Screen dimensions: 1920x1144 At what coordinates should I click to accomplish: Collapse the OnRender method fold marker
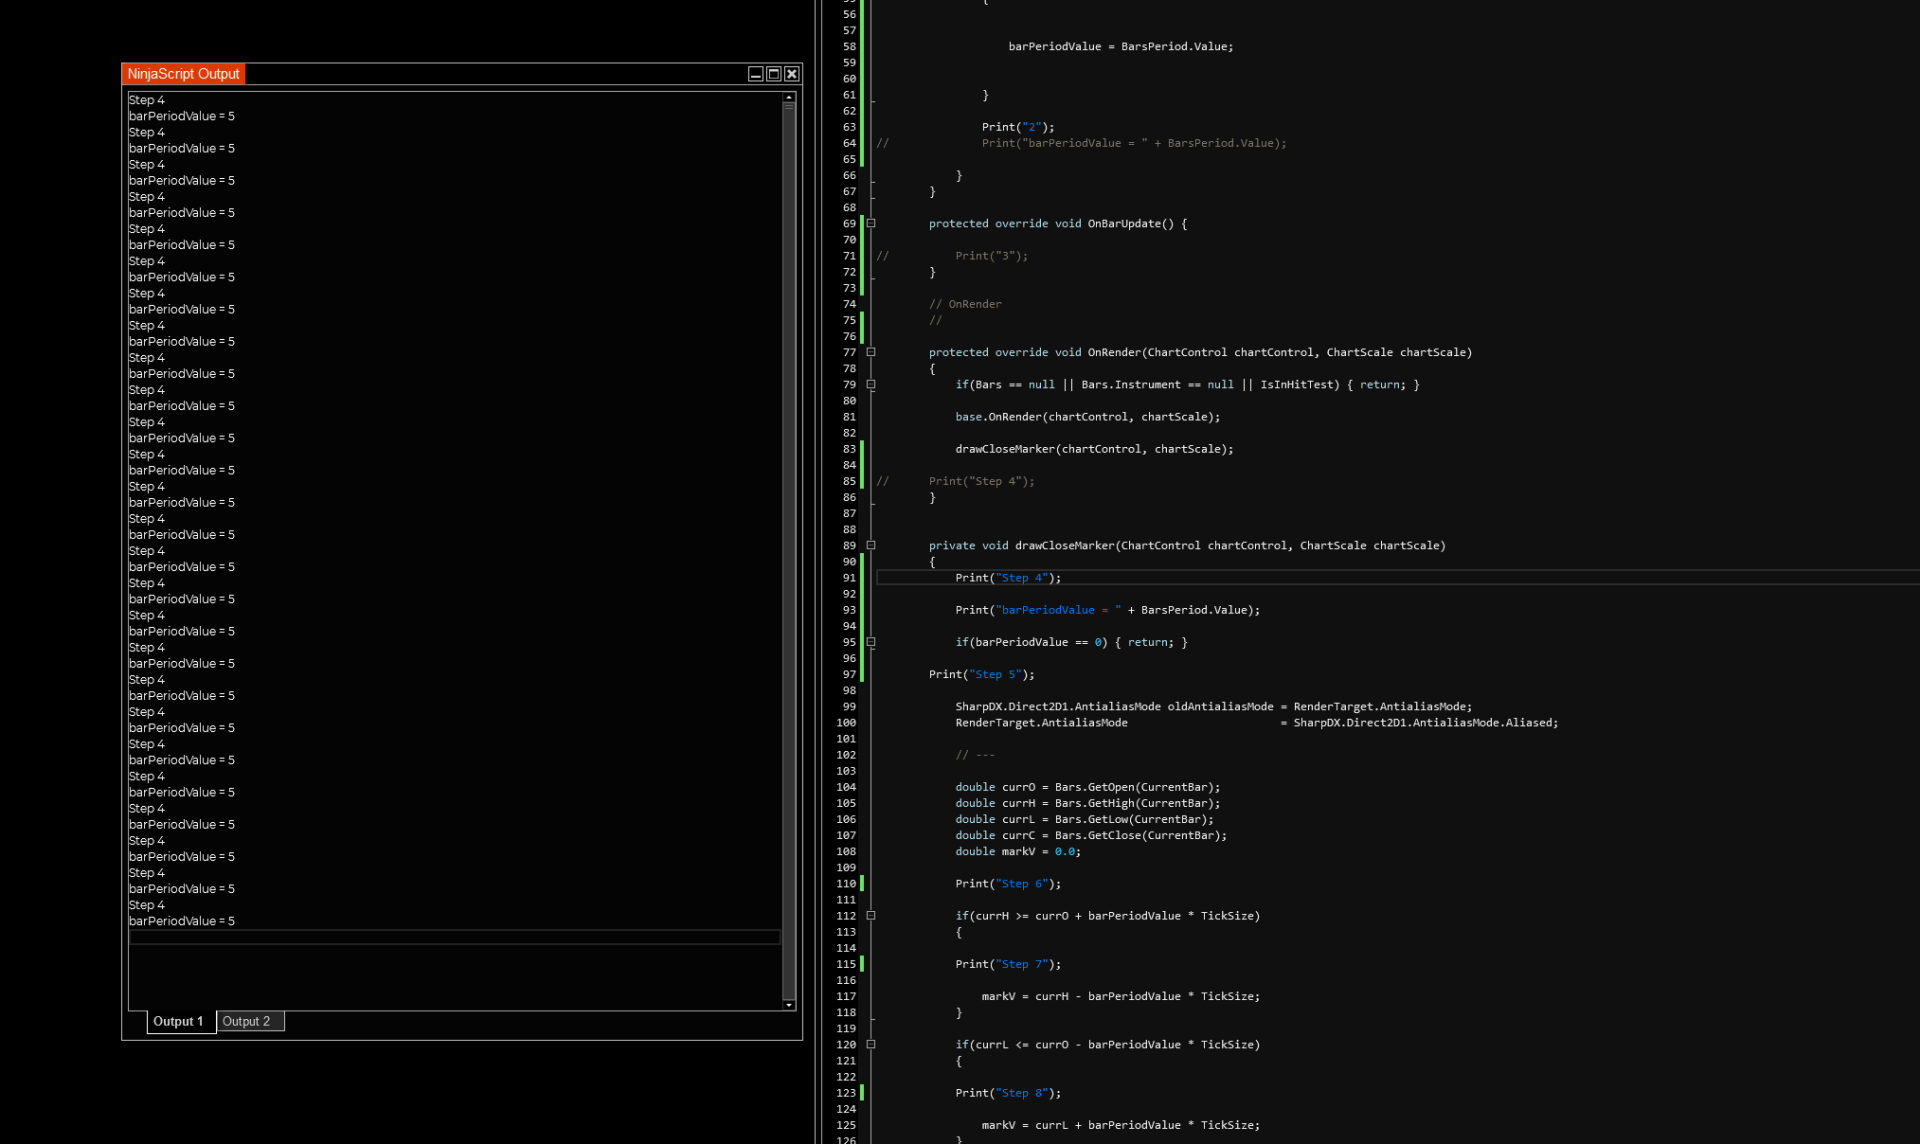tap(871, 352)
